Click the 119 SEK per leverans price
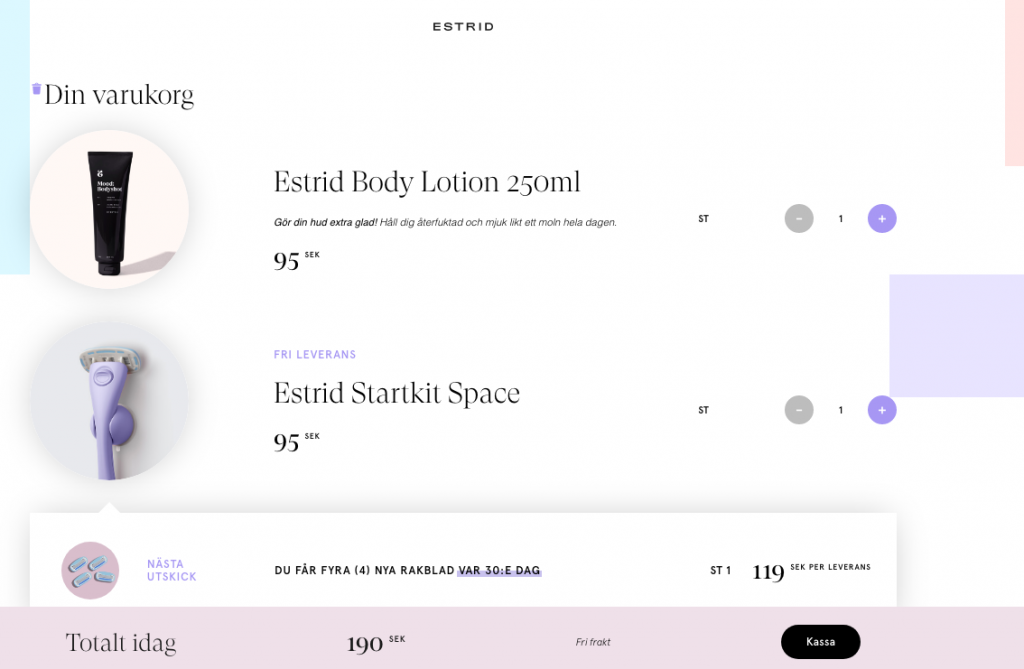This screenshot has height=669, width=1024. pyautogui.click(x=811, y=572)
